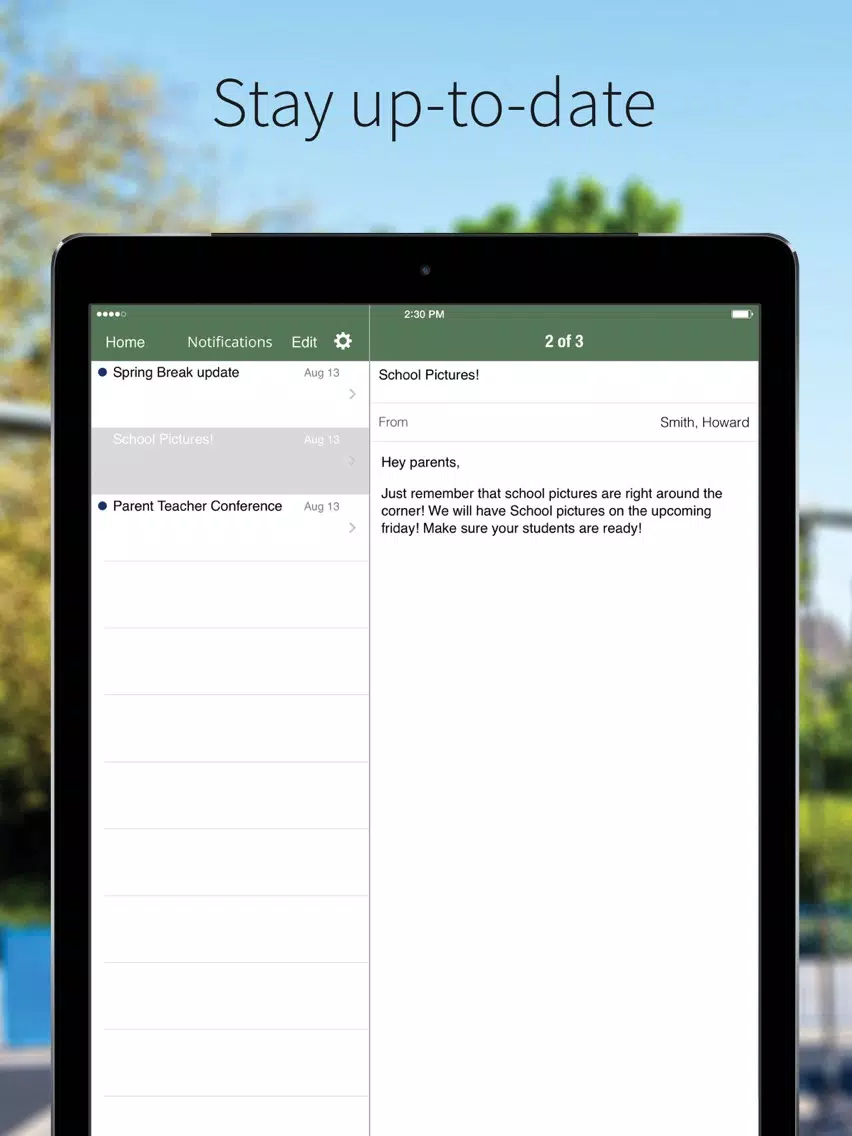Go back to Home
Image resolution: width=852 pixels, height=1136 pixels.
tap(125, 342)
